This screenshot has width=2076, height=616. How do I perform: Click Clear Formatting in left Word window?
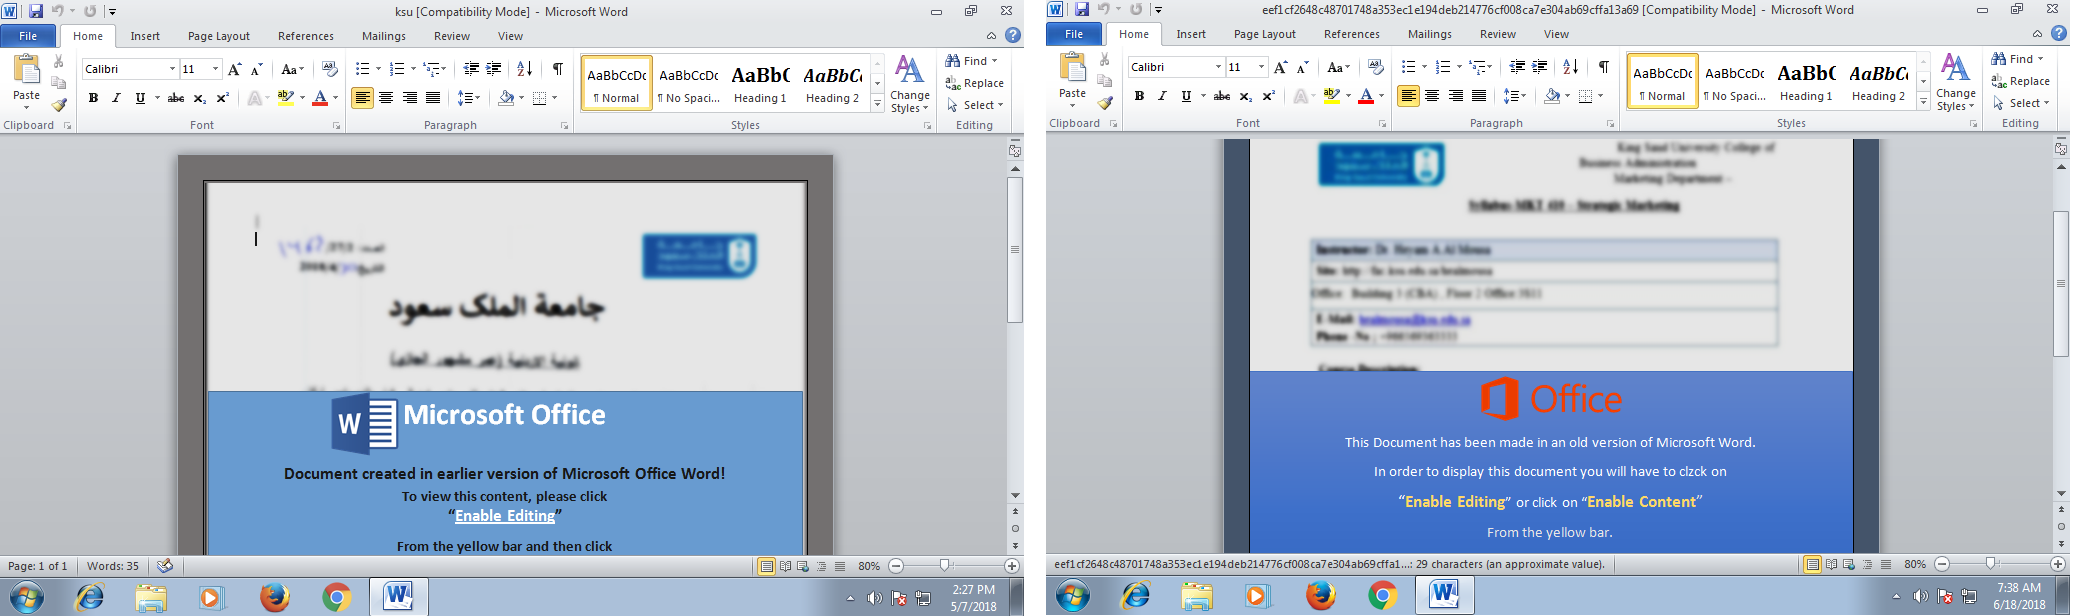click(x=329, y=69)
